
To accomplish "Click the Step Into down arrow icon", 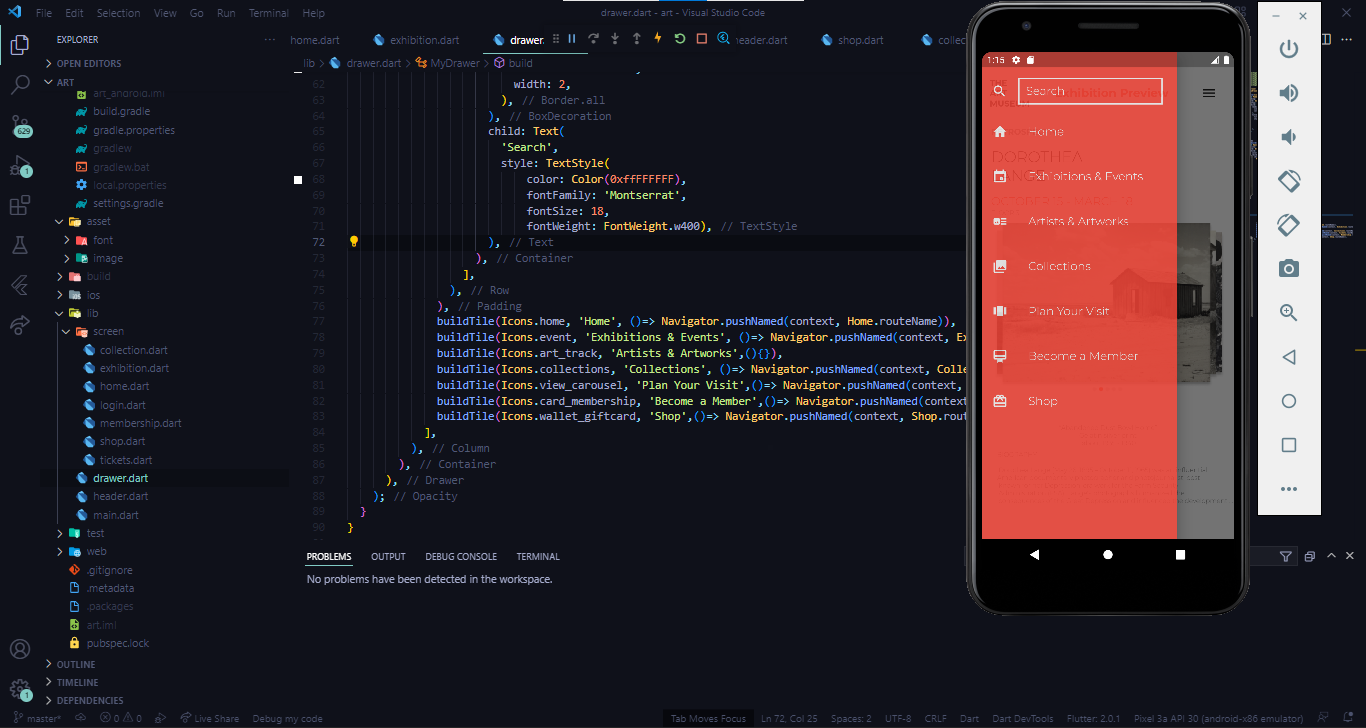I will tap(615, 38).
